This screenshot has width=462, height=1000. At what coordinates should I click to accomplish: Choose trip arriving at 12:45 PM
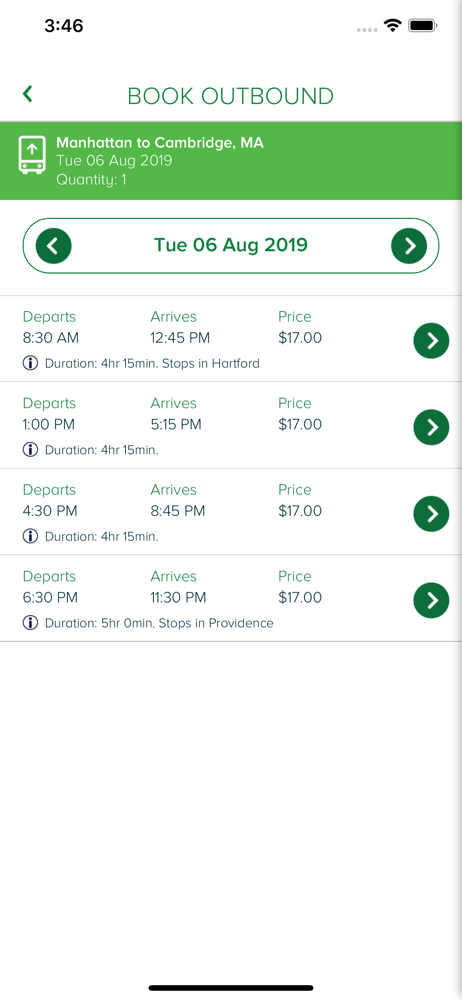[x=231, y=339]
